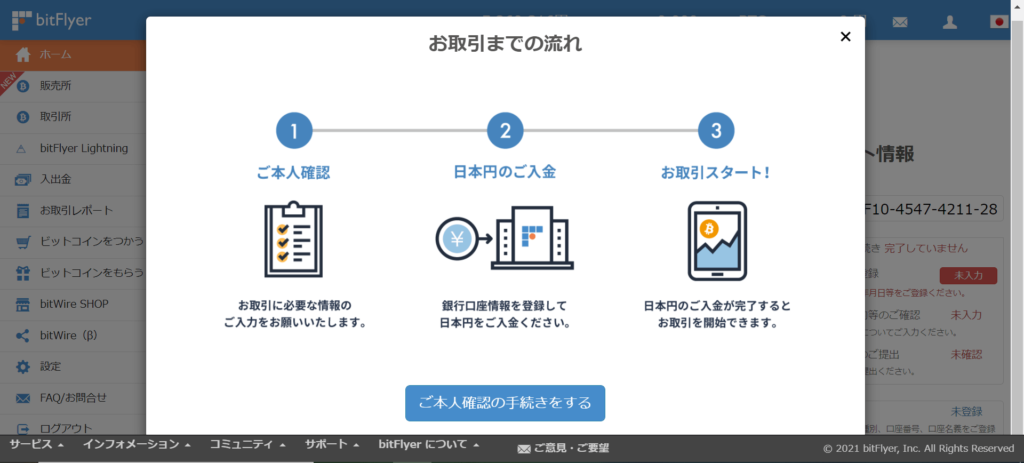Image resolution: width=1024 pixels, height=463 pixels.
Task: Click the 日本円のご入金 step heading
Action: tap(505, 172)
